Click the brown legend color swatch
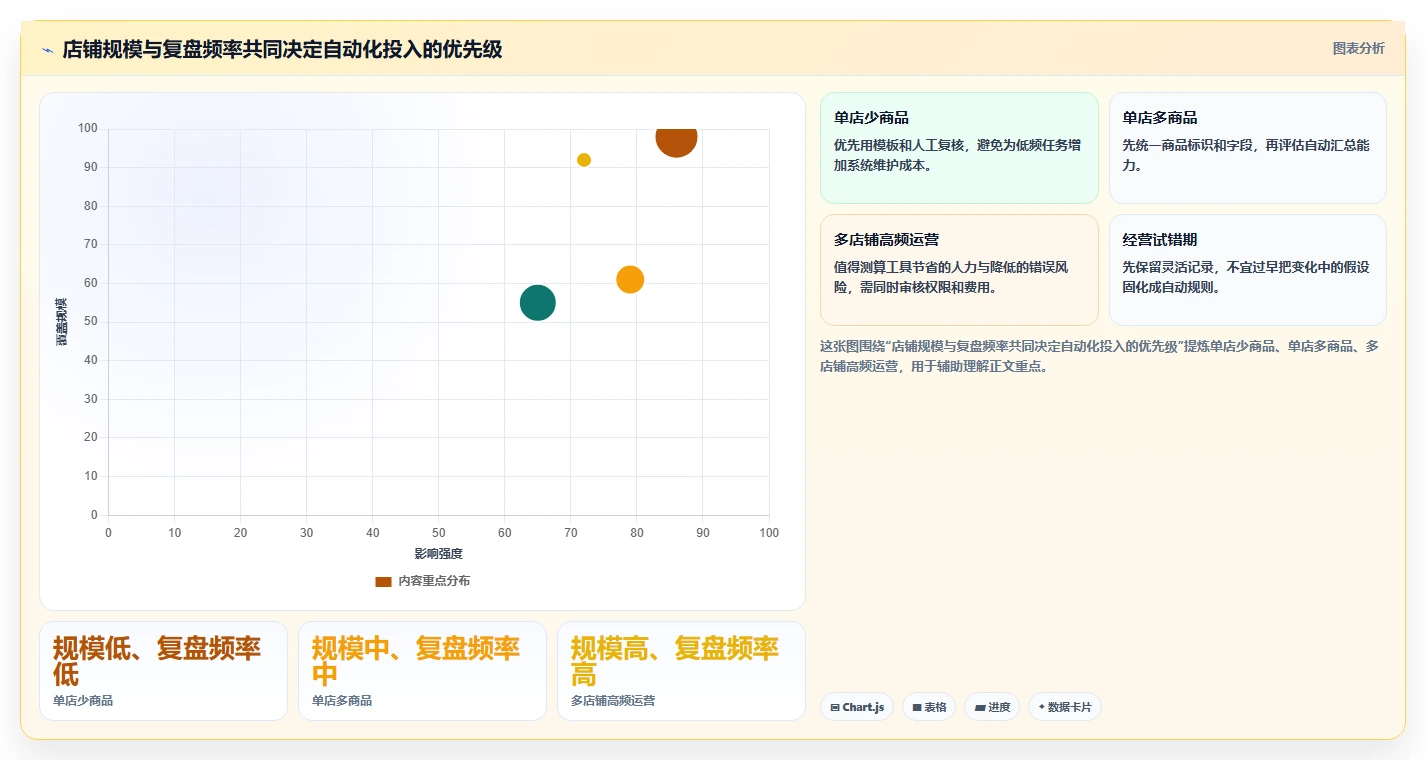This screenshot has width=1426, height=760. 383,581
